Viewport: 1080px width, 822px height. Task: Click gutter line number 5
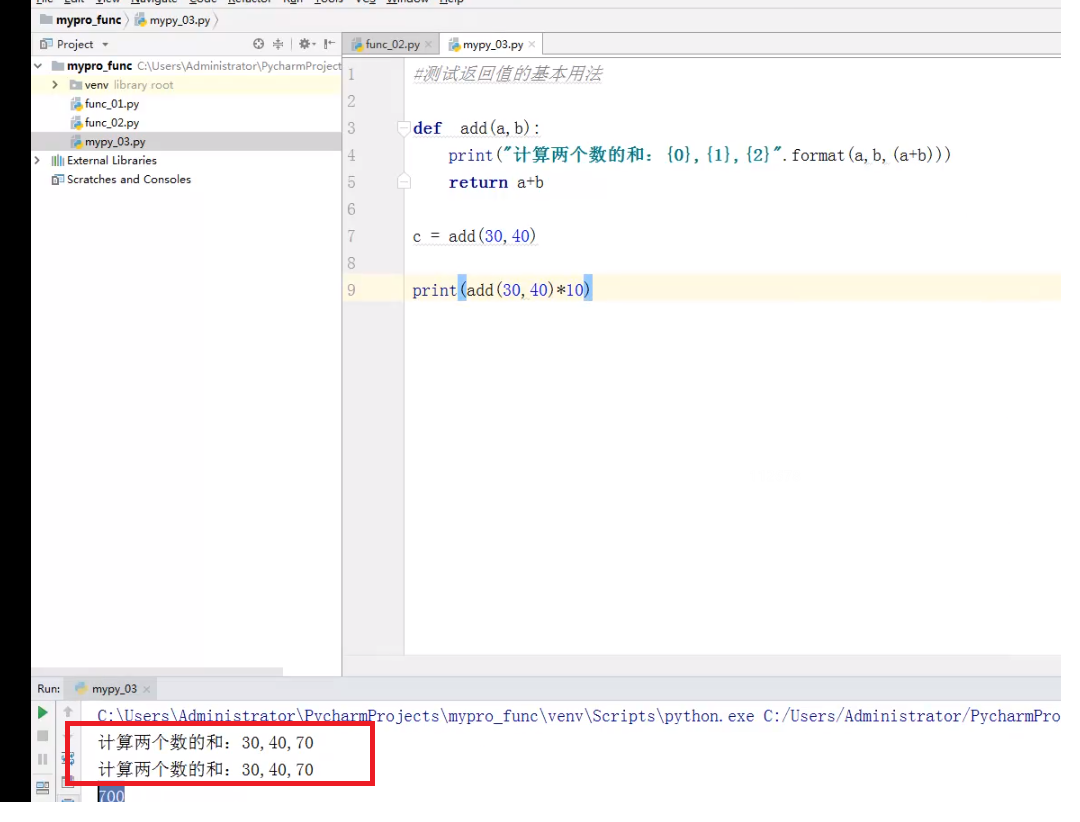(x=351, y=183)
